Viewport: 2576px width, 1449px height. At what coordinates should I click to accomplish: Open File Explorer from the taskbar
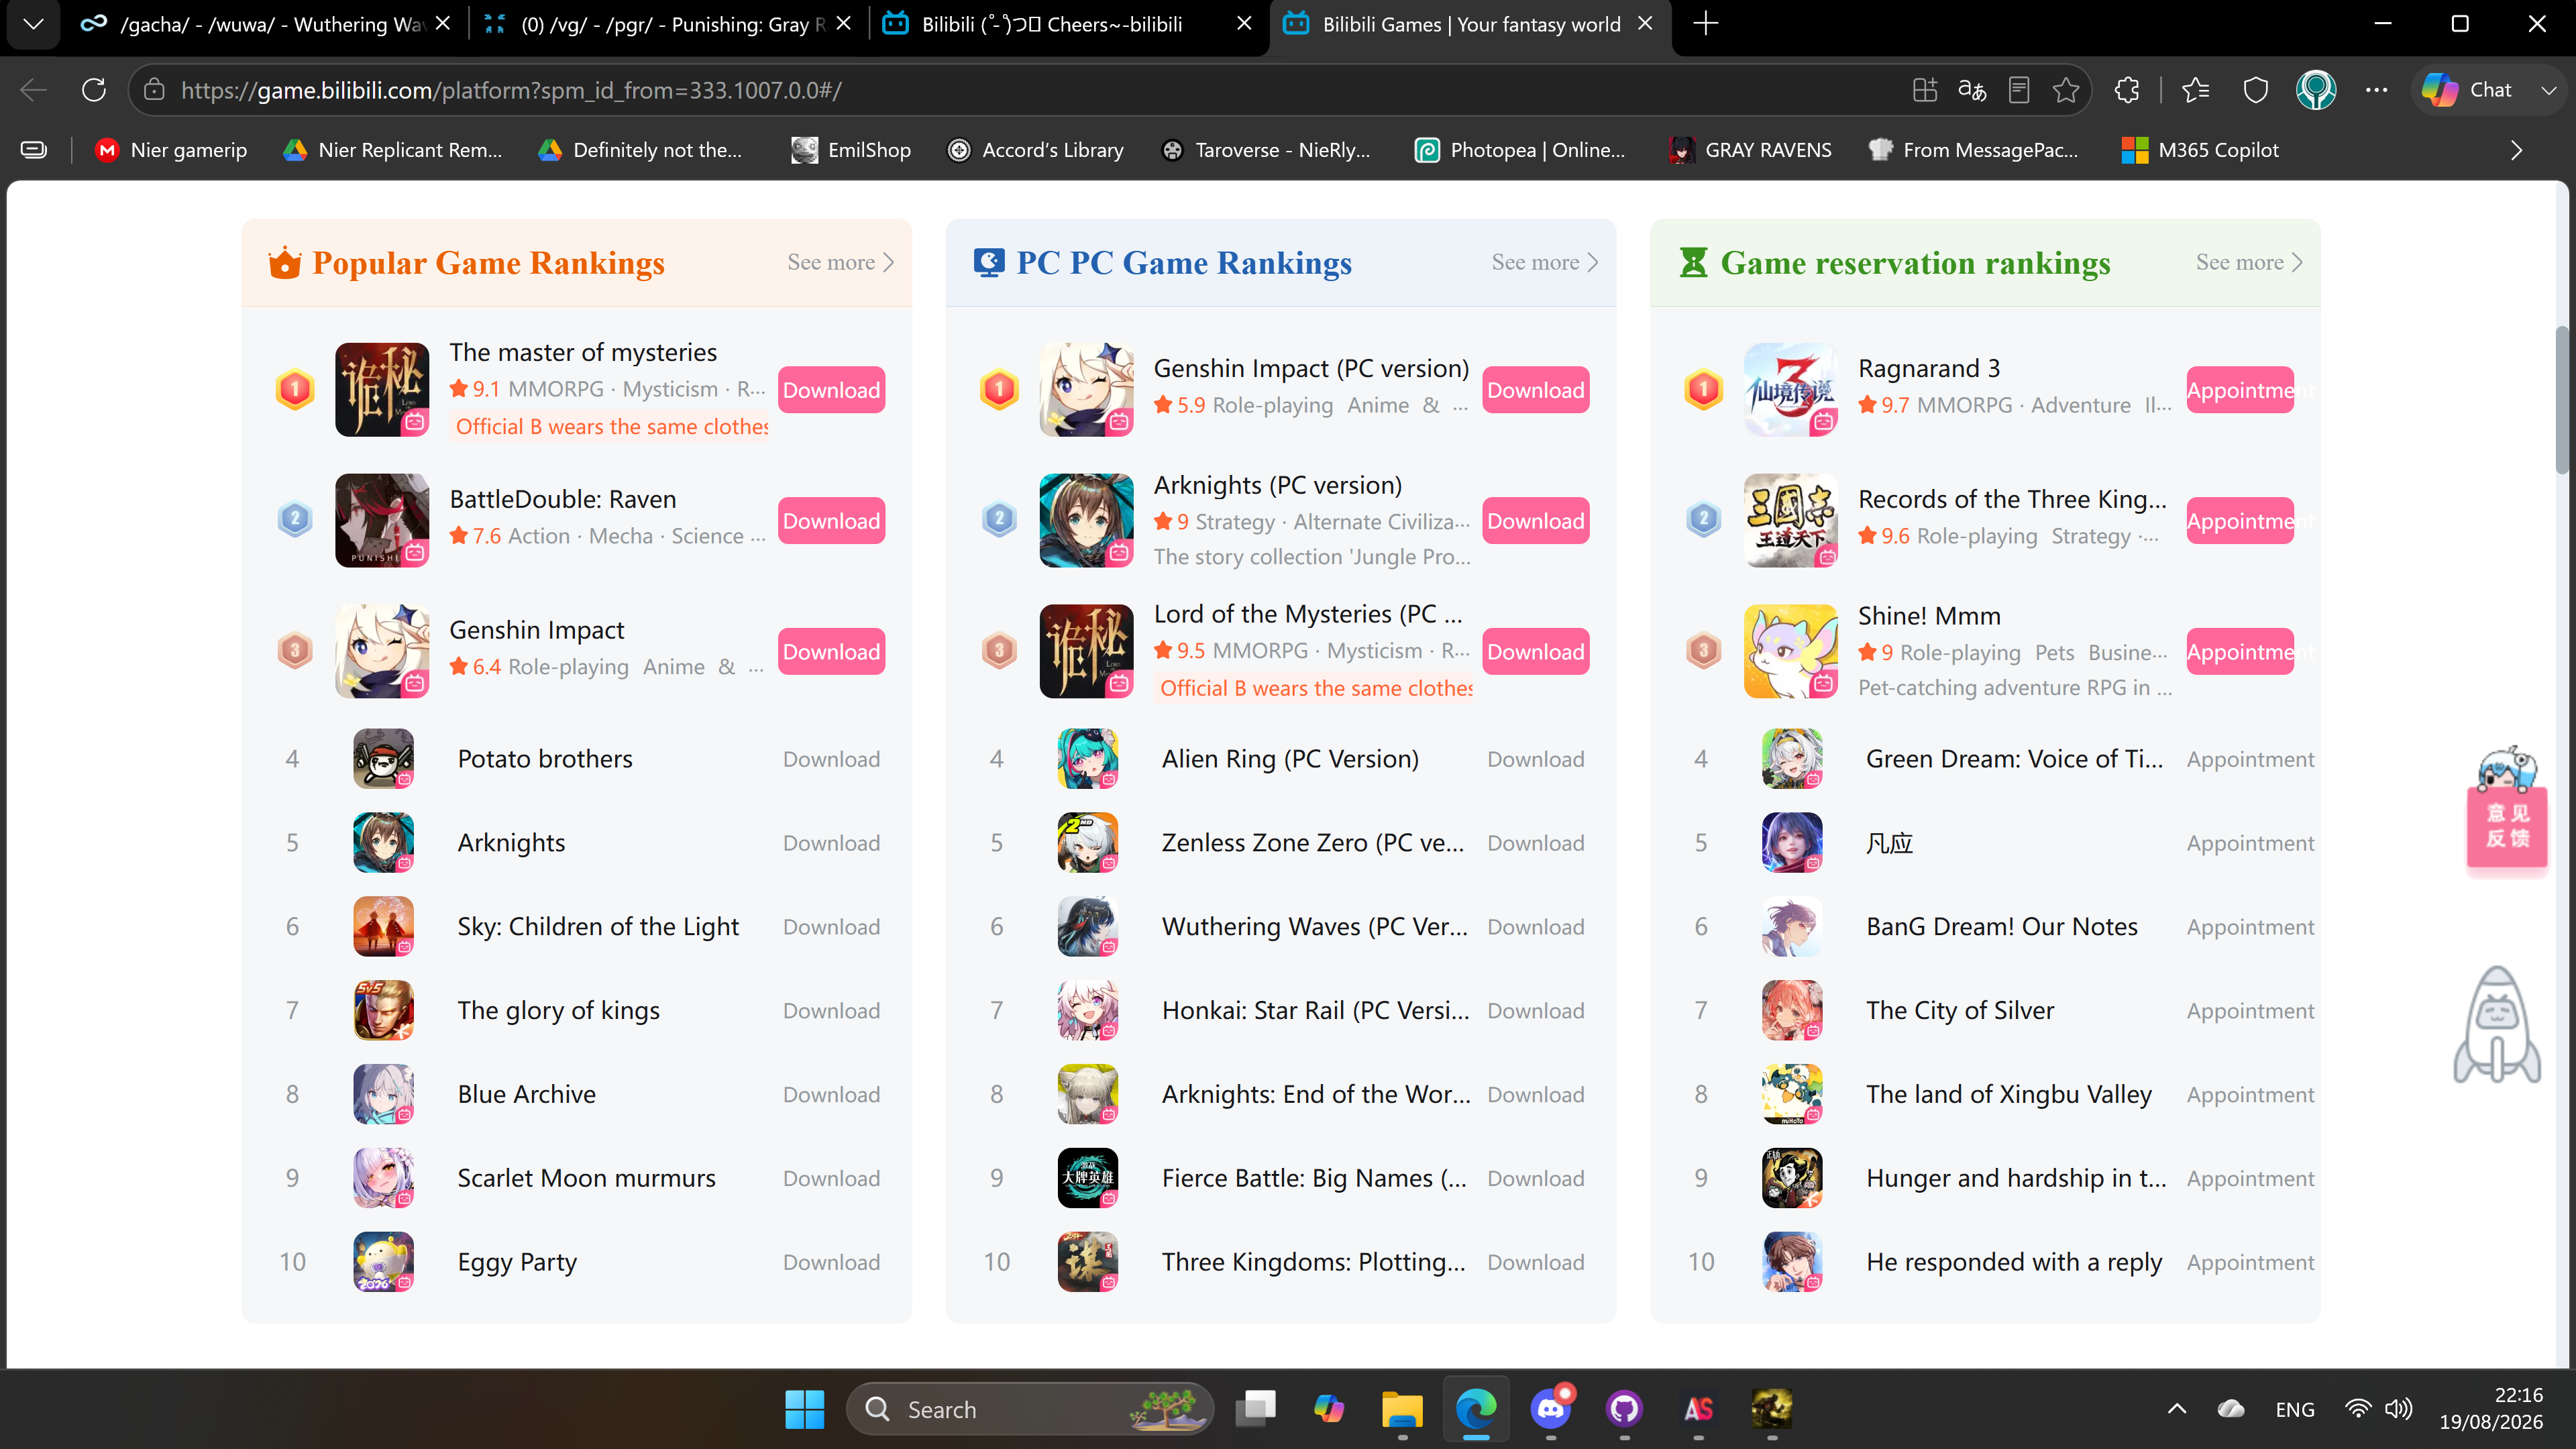pos(1403,1409)
